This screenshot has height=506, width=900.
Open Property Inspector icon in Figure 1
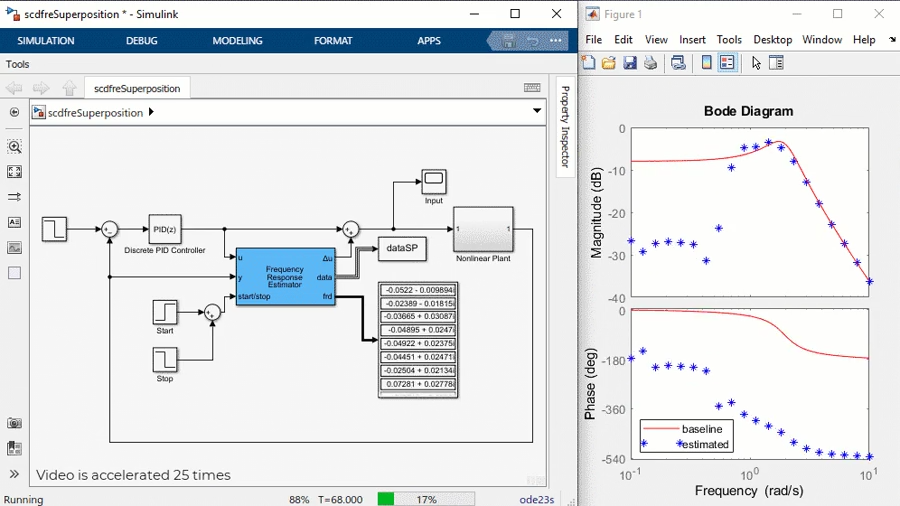coord(776,63)
